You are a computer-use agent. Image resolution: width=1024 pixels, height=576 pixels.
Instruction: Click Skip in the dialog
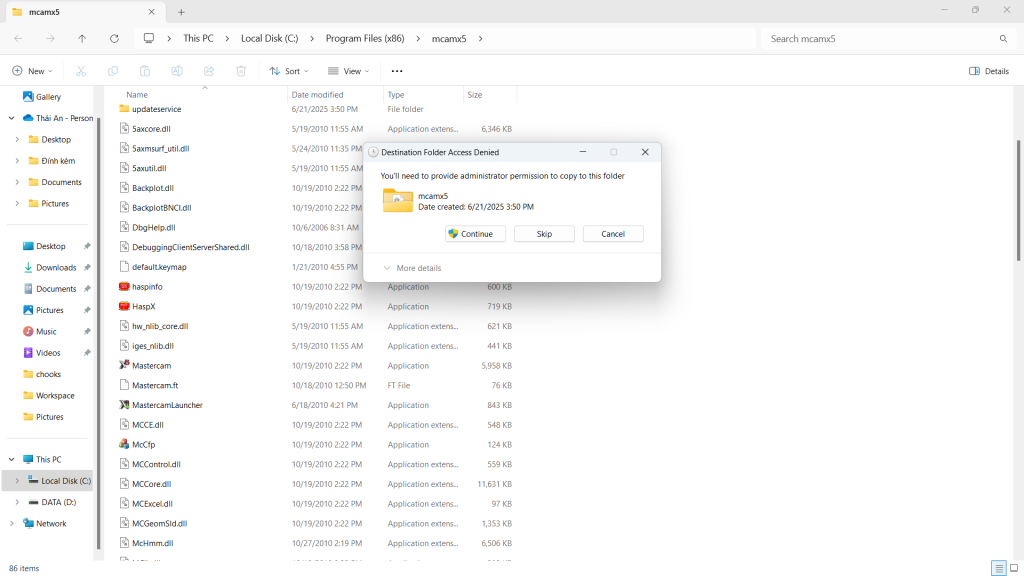(544, 234)
